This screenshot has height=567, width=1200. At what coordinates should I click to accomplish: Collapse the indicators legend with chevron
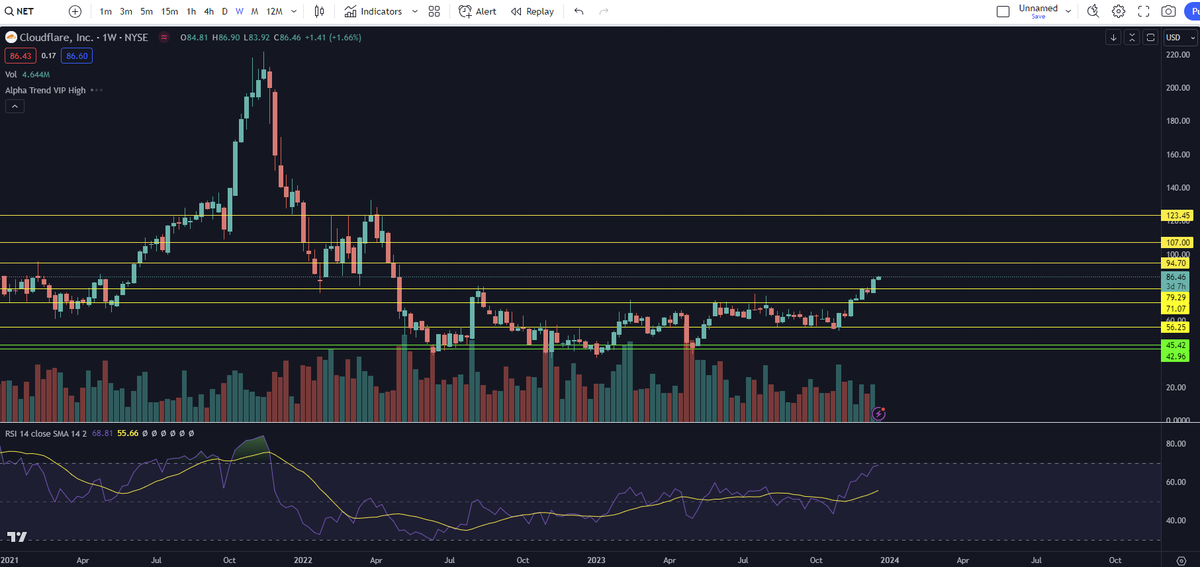pyautogui.click(x=14, y=106)
